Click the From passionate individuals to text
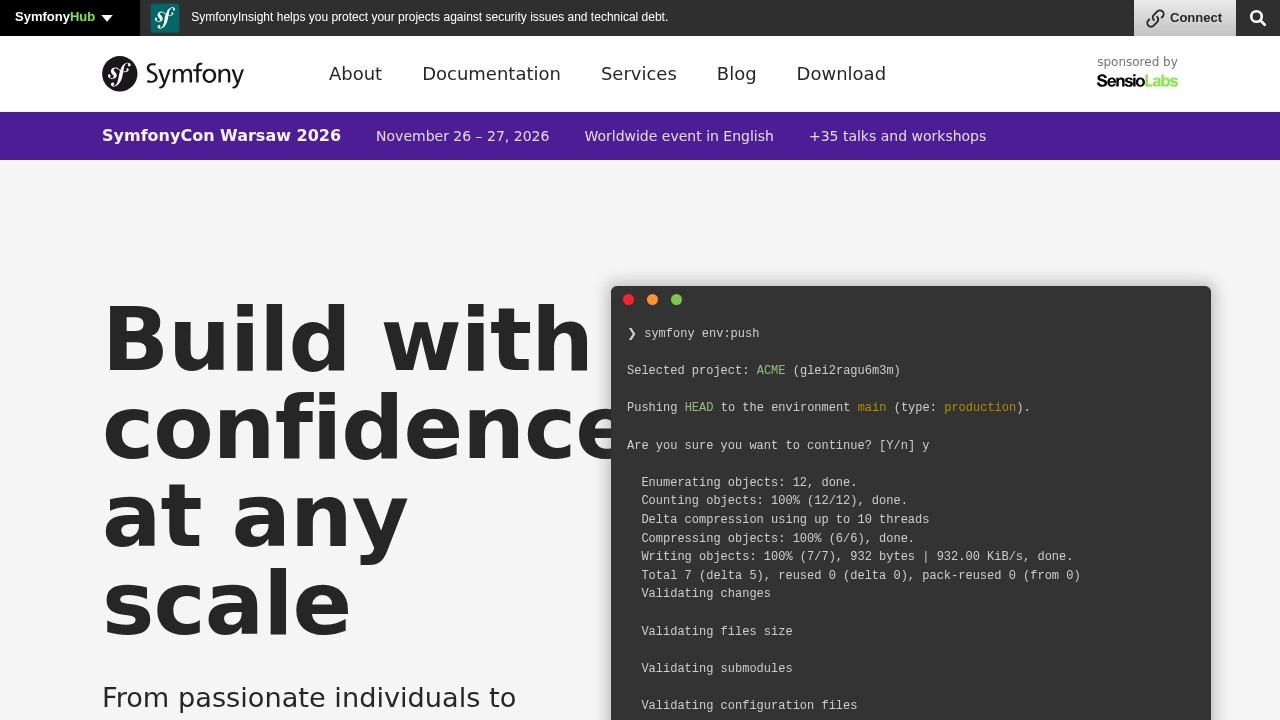Image resolution: width=1280 pixels, height=720 pixels. 309,697
